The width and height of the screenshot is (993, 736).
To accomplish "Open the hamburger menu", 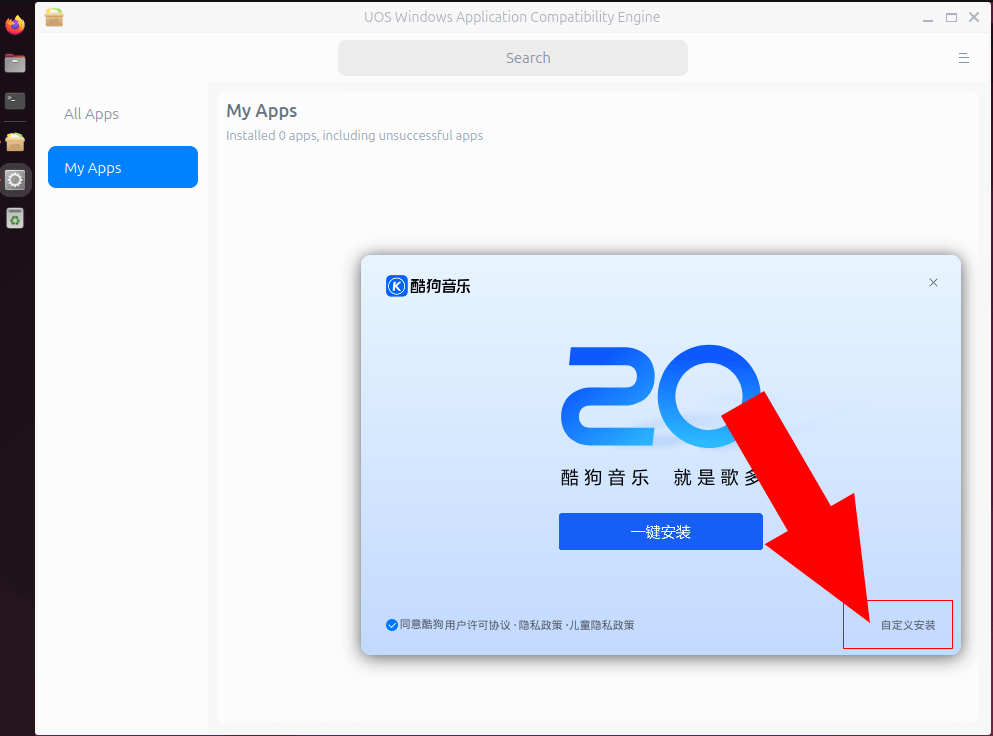I will pyautogui.click(x=963, y=58).
